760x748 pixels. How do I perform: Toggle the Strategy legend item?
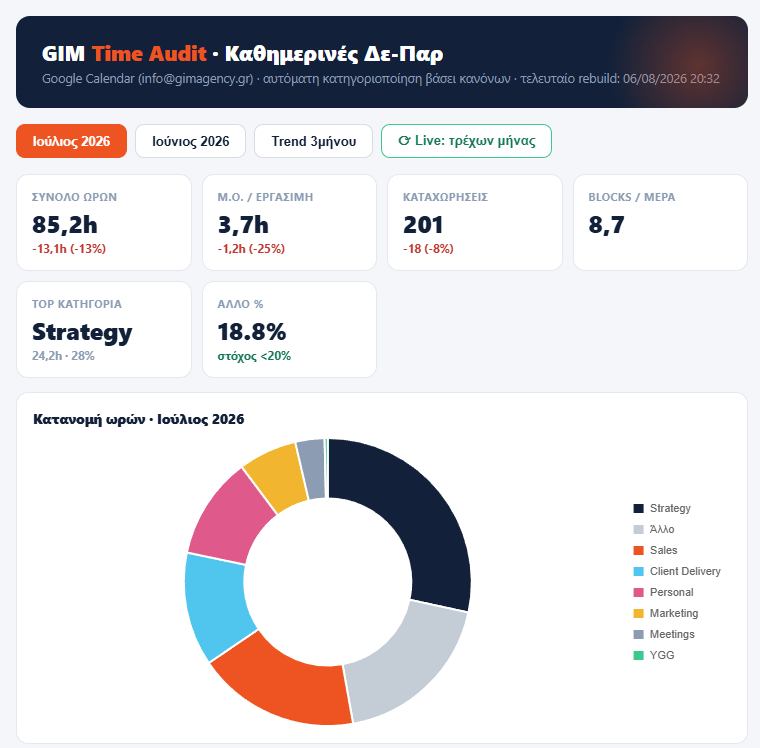[662, 508]
